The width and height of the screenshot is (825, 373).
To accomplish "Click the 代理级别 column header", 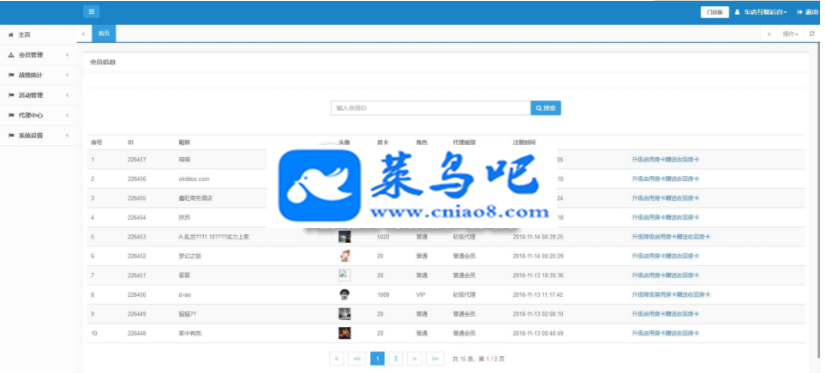I will [464, 143].
